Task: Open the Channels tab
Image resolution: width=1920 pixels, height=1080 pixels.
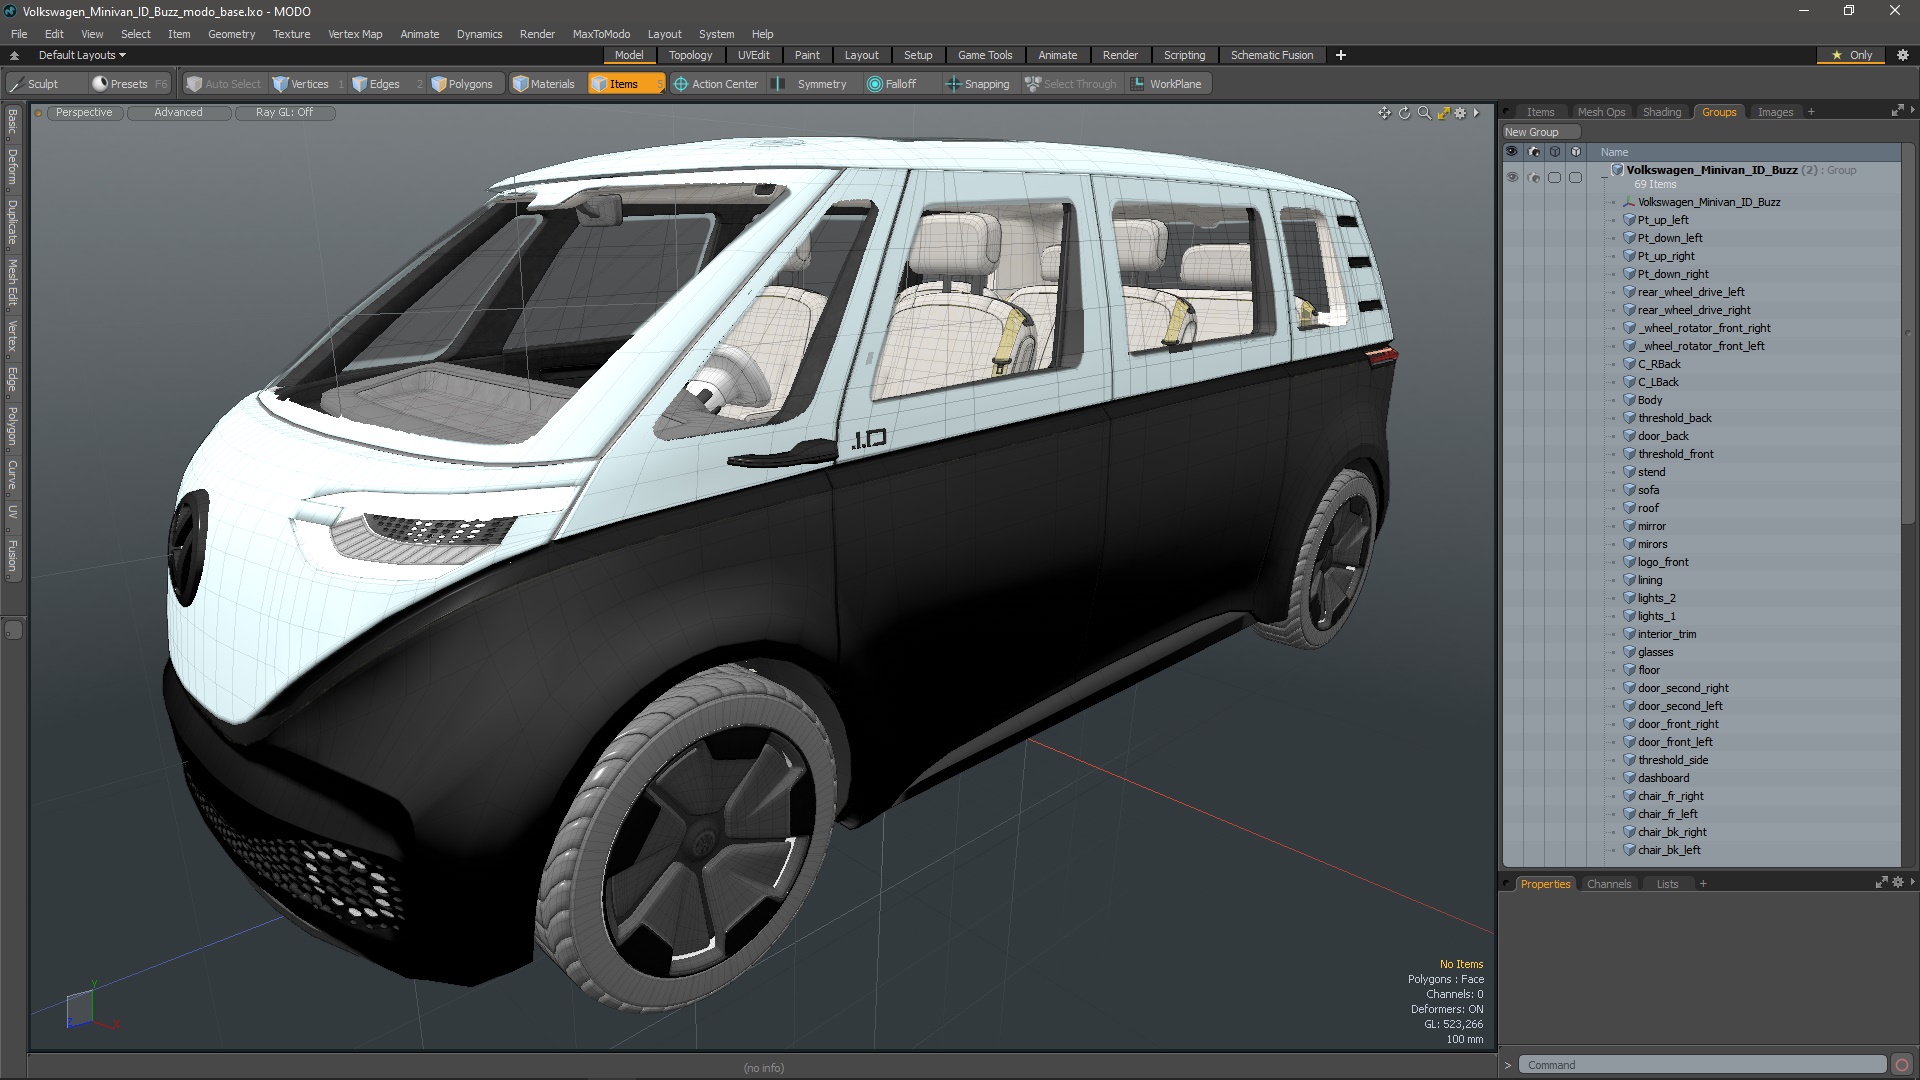Action: pos(1608,884)
